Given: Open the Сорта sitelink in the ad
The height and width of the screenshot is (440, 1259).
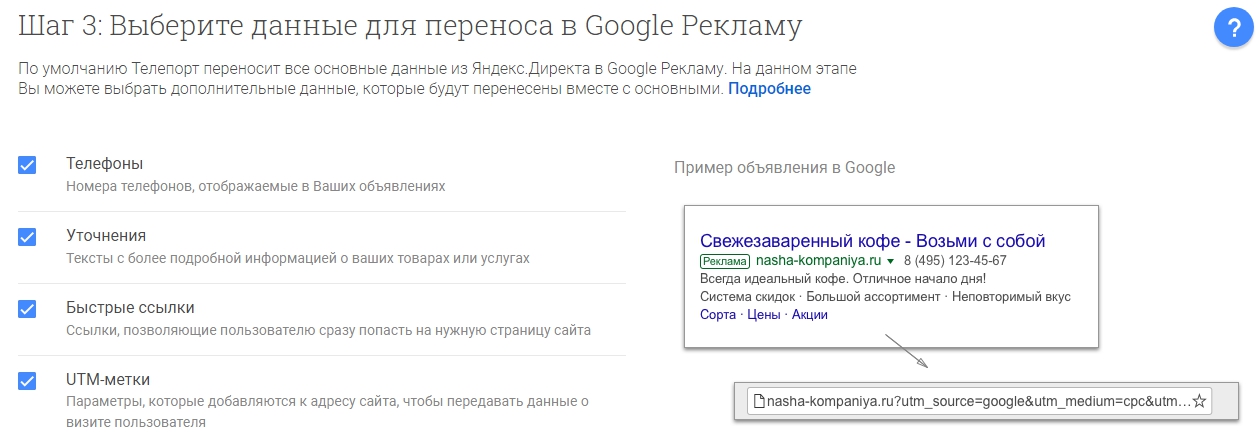Looking at the screenshot, I should click(716, 315).
